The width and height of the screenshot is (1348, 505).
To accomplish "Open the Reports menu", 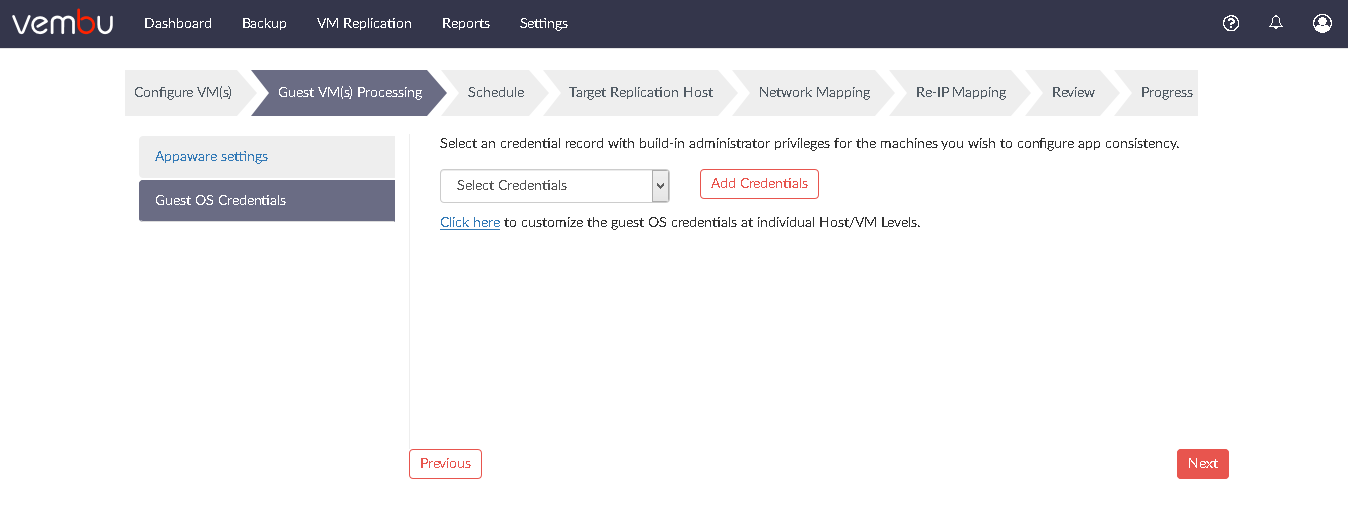I will (x=466, y=23).
